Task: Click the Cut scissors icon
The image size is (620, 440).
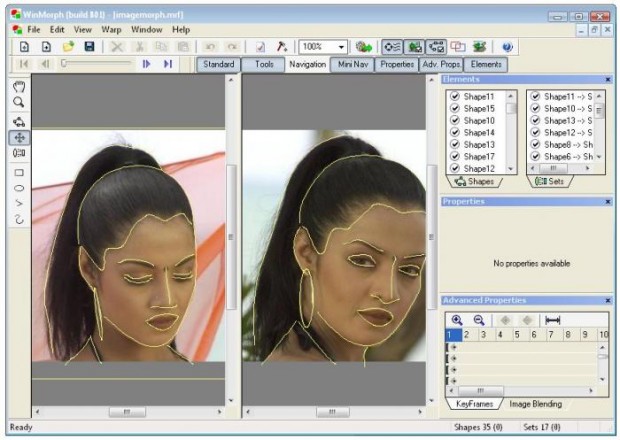Action: 139,47
